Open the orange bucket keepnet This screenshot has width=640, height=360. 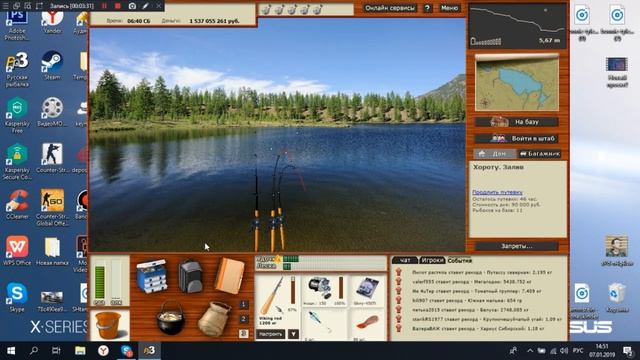(109, 325)
